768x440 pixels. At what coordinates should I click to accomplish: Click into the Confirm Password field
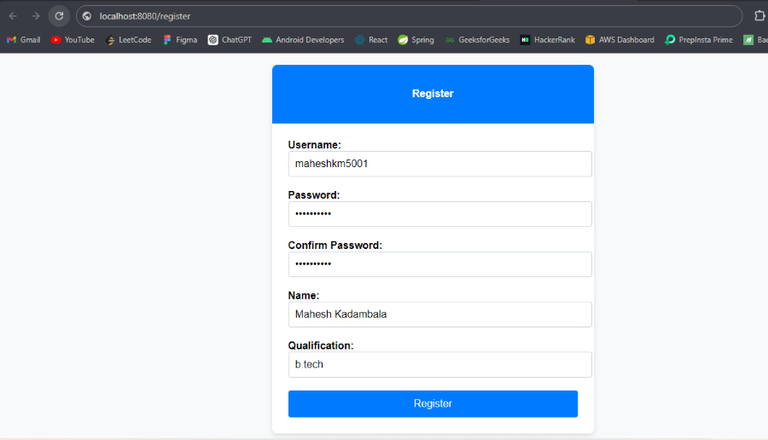click(440, 264)
